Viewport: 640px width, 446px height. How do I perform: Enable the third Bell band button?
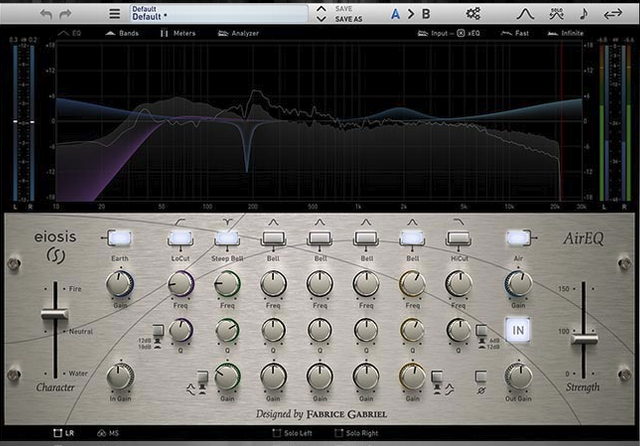(x=366, y=238)
